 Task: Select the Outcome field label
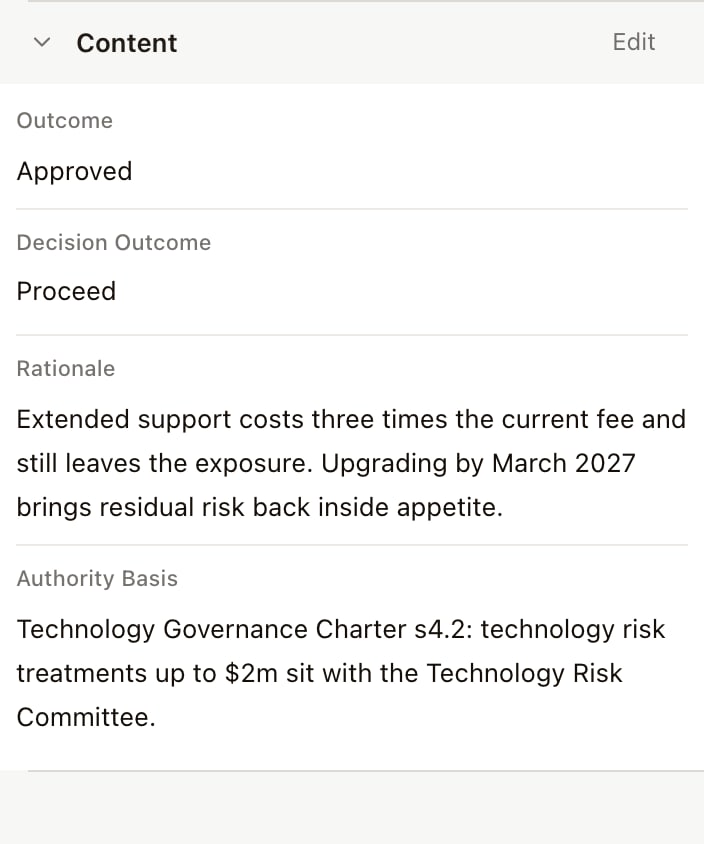click(x=65, y=121)
